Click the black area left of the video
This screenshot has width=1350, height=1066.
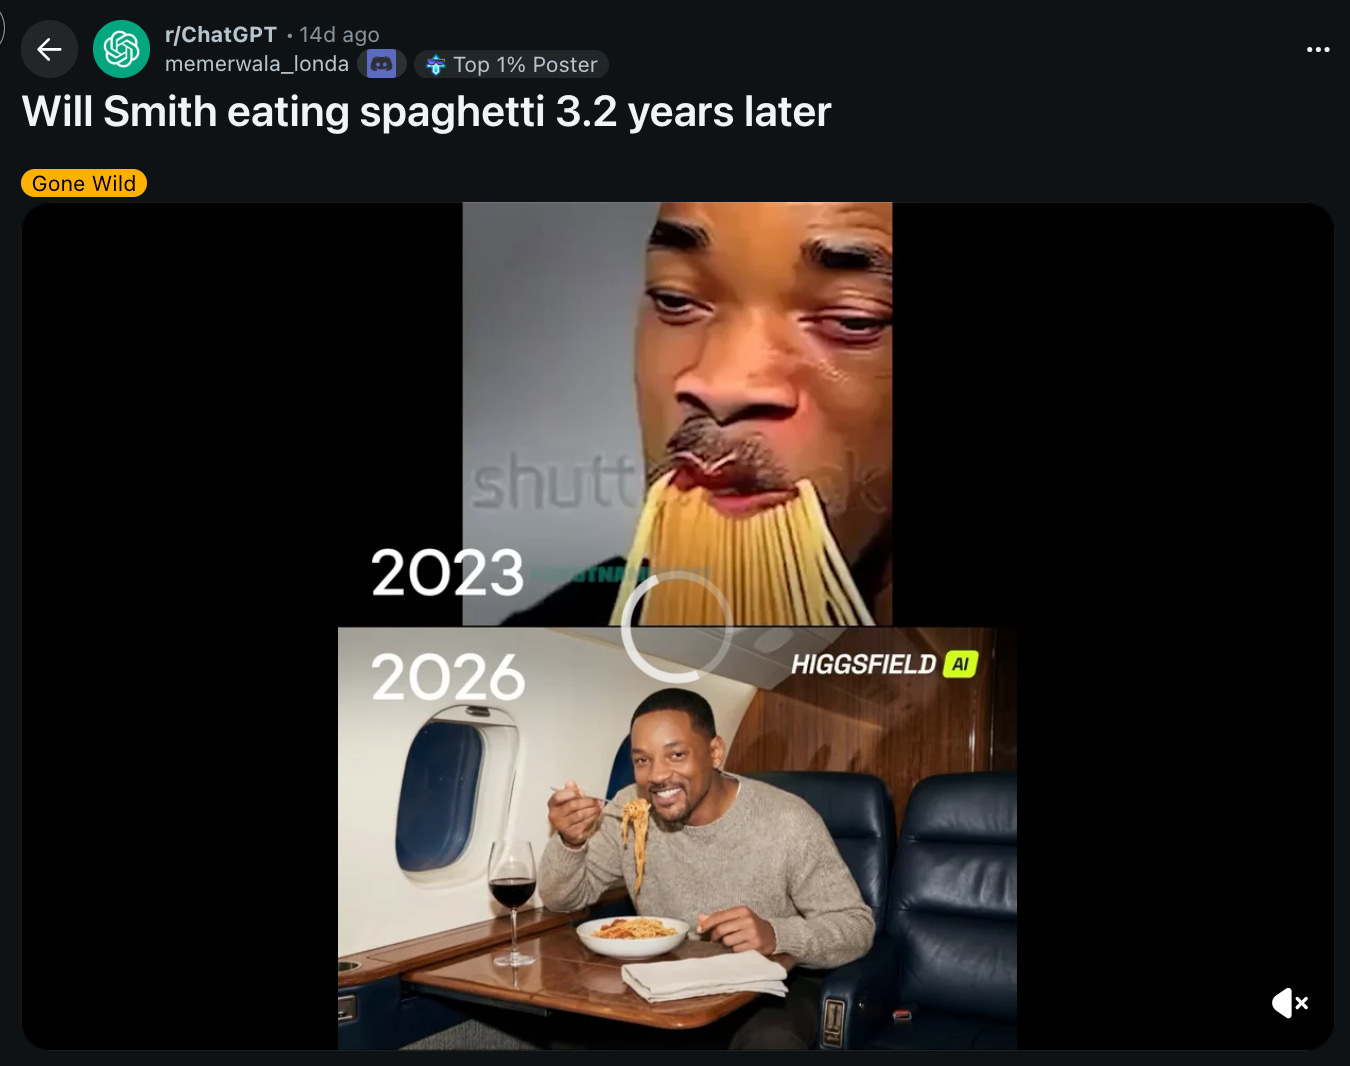pos(180,626)
